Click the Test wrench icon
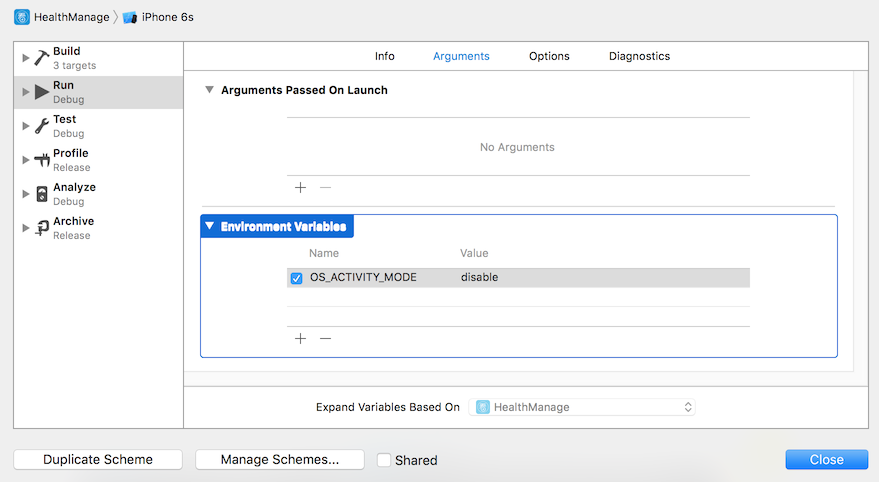The image size is (879, 482). [x=41, y=126]
